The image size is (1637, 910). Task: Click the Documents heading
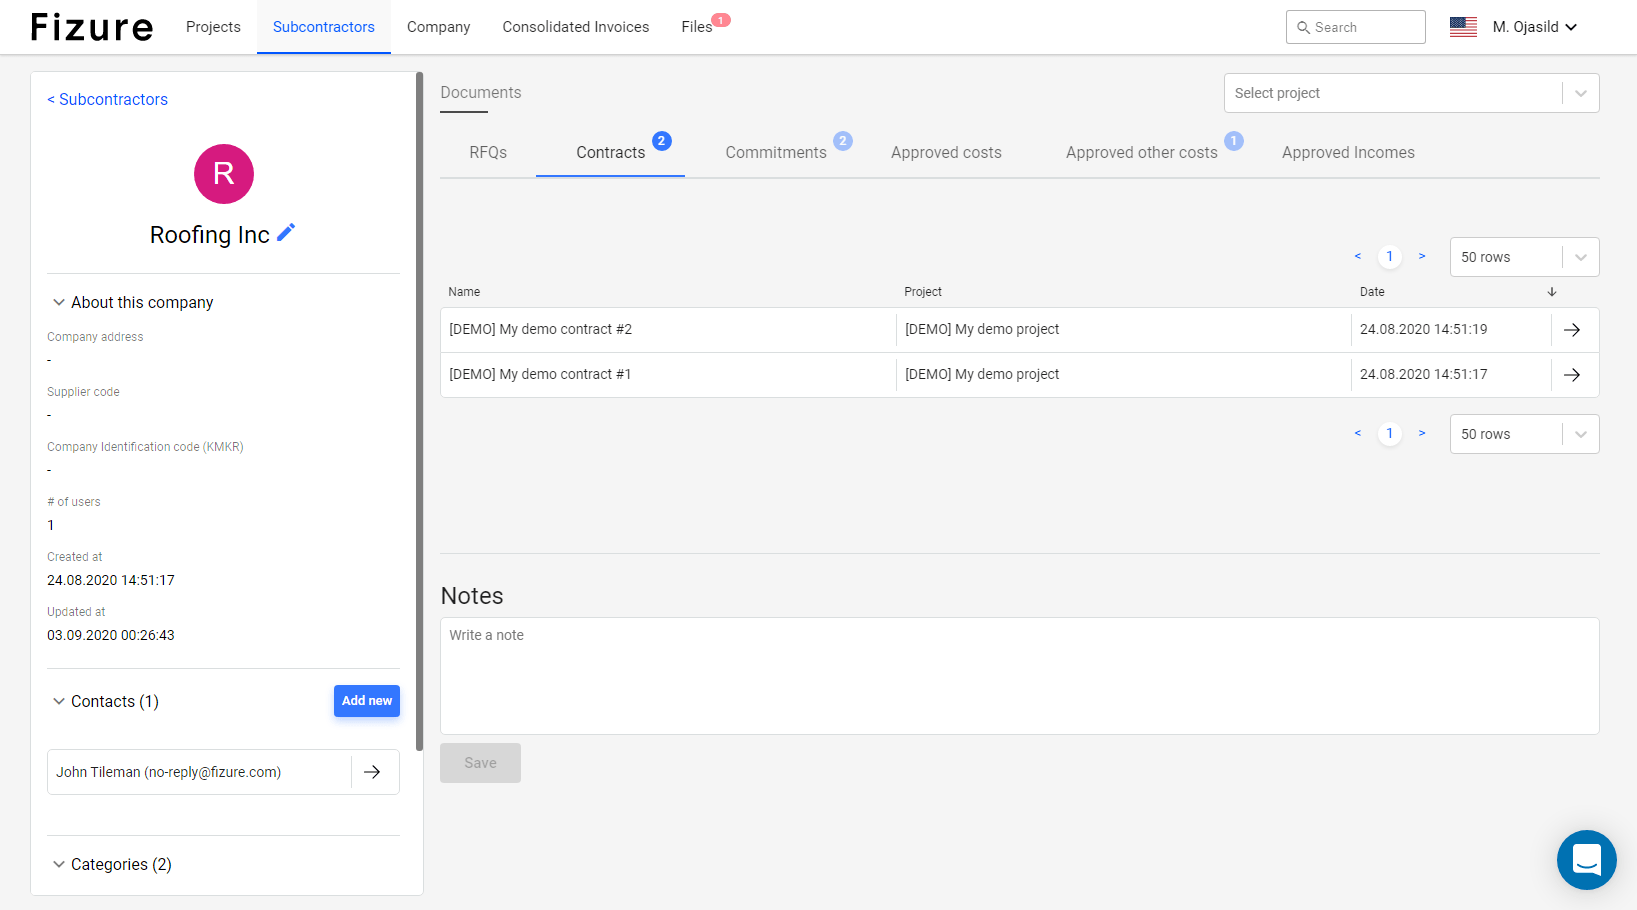pyautogui.click(x=481, y=92)
